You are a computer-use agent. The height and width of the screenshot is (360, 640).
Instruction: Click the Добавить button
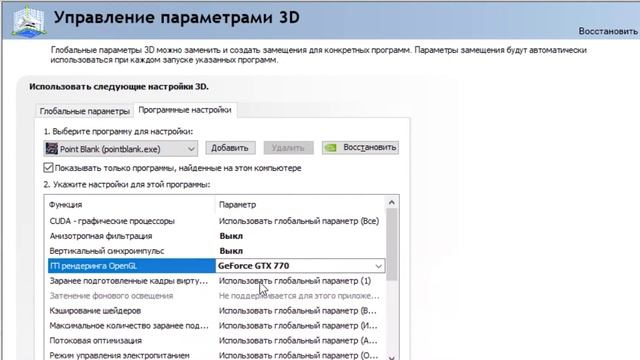click(230, 148)
